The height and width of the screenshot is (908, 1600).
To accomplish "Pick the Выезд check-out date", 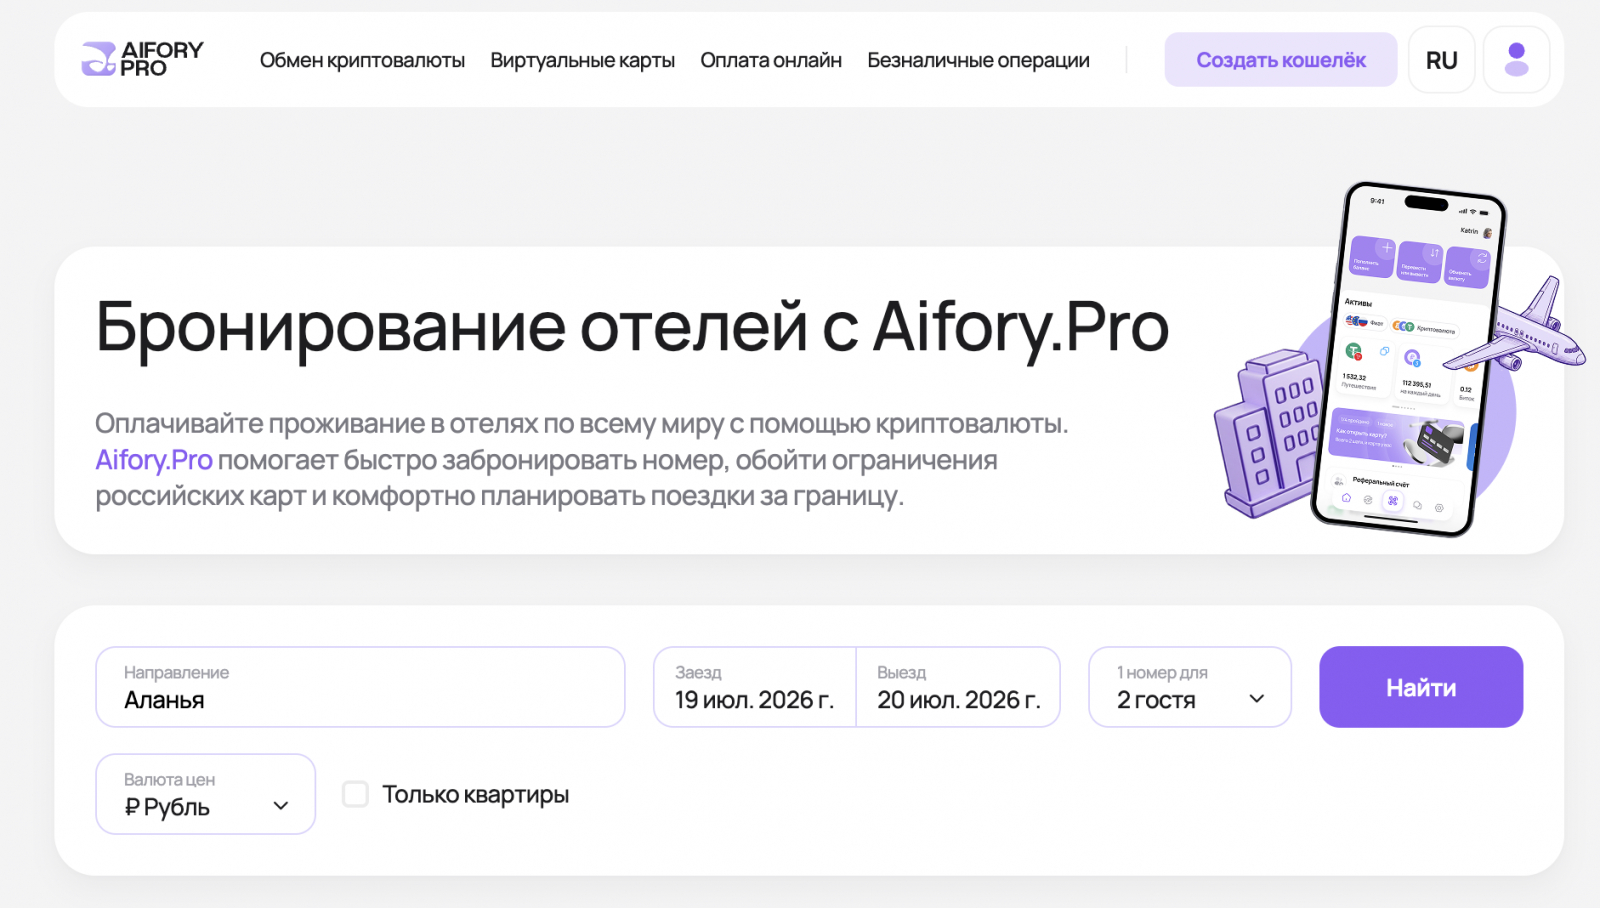I will tap(958, 687).
